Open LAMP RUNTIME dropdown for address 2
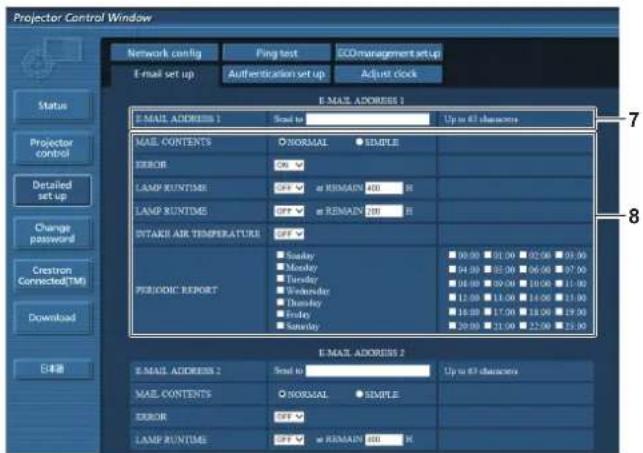 pyautogui.click(x=289, y=439)
